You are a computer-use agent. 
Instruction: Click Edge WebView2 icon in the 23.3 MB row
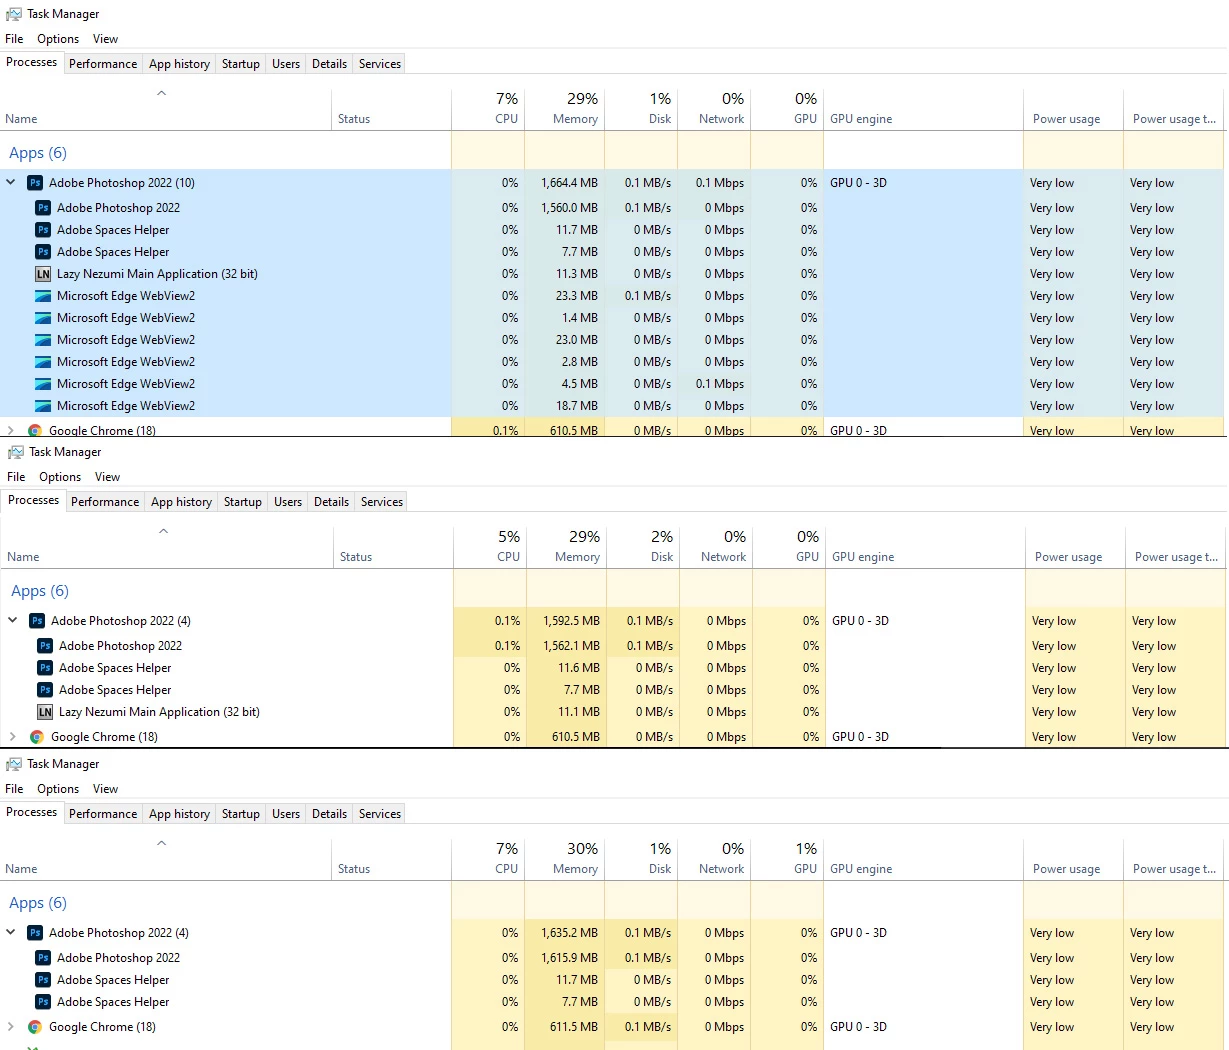[43, 296]
